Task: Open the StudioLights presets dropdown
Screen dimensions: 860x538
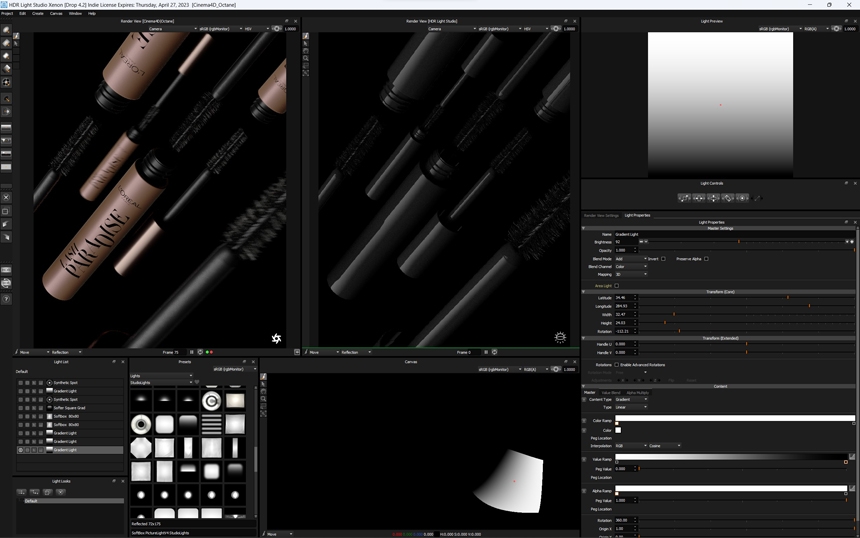Action: point(161,382)
